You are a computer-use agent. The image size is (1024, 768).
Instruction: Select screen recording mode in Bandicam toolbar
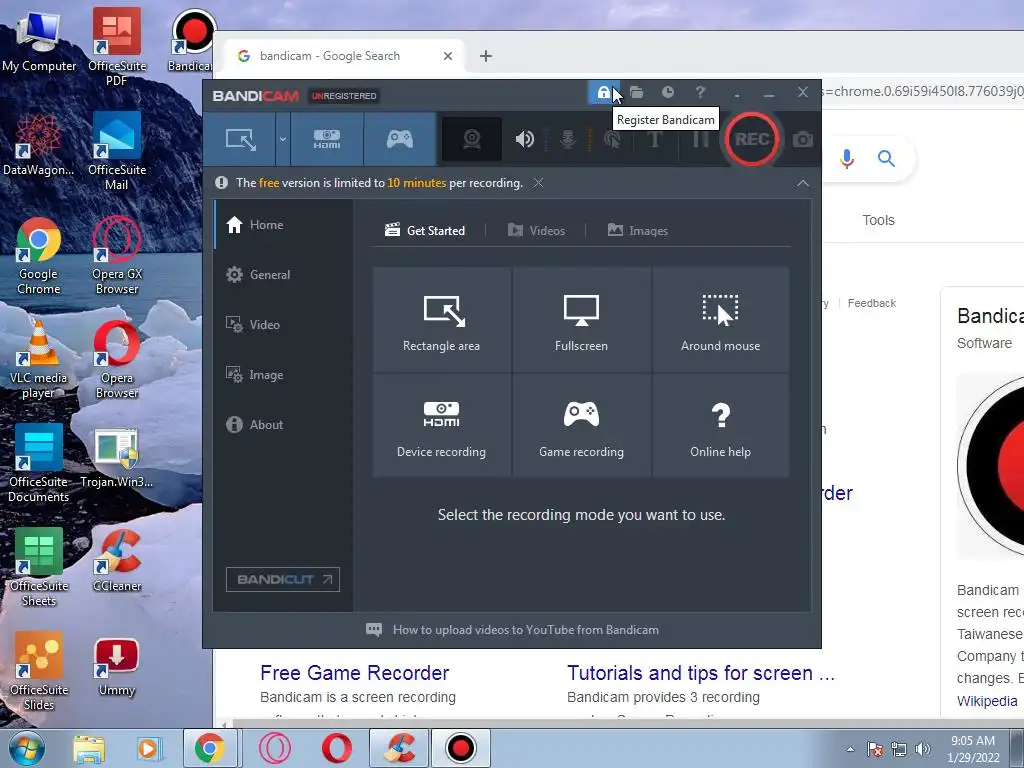pyautogui.click(x=240, y=139)
